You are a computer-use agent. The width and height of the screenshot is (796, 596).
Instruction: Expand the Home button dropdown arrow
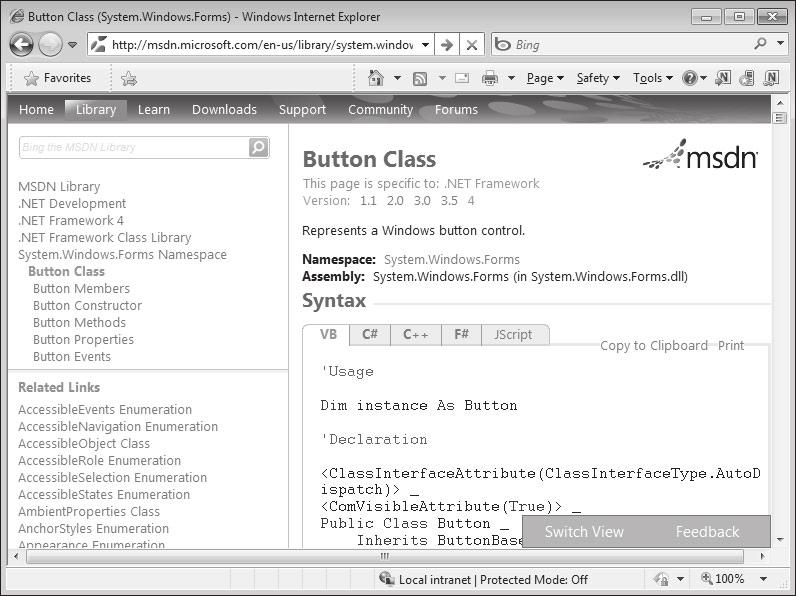tap(397, 78)
